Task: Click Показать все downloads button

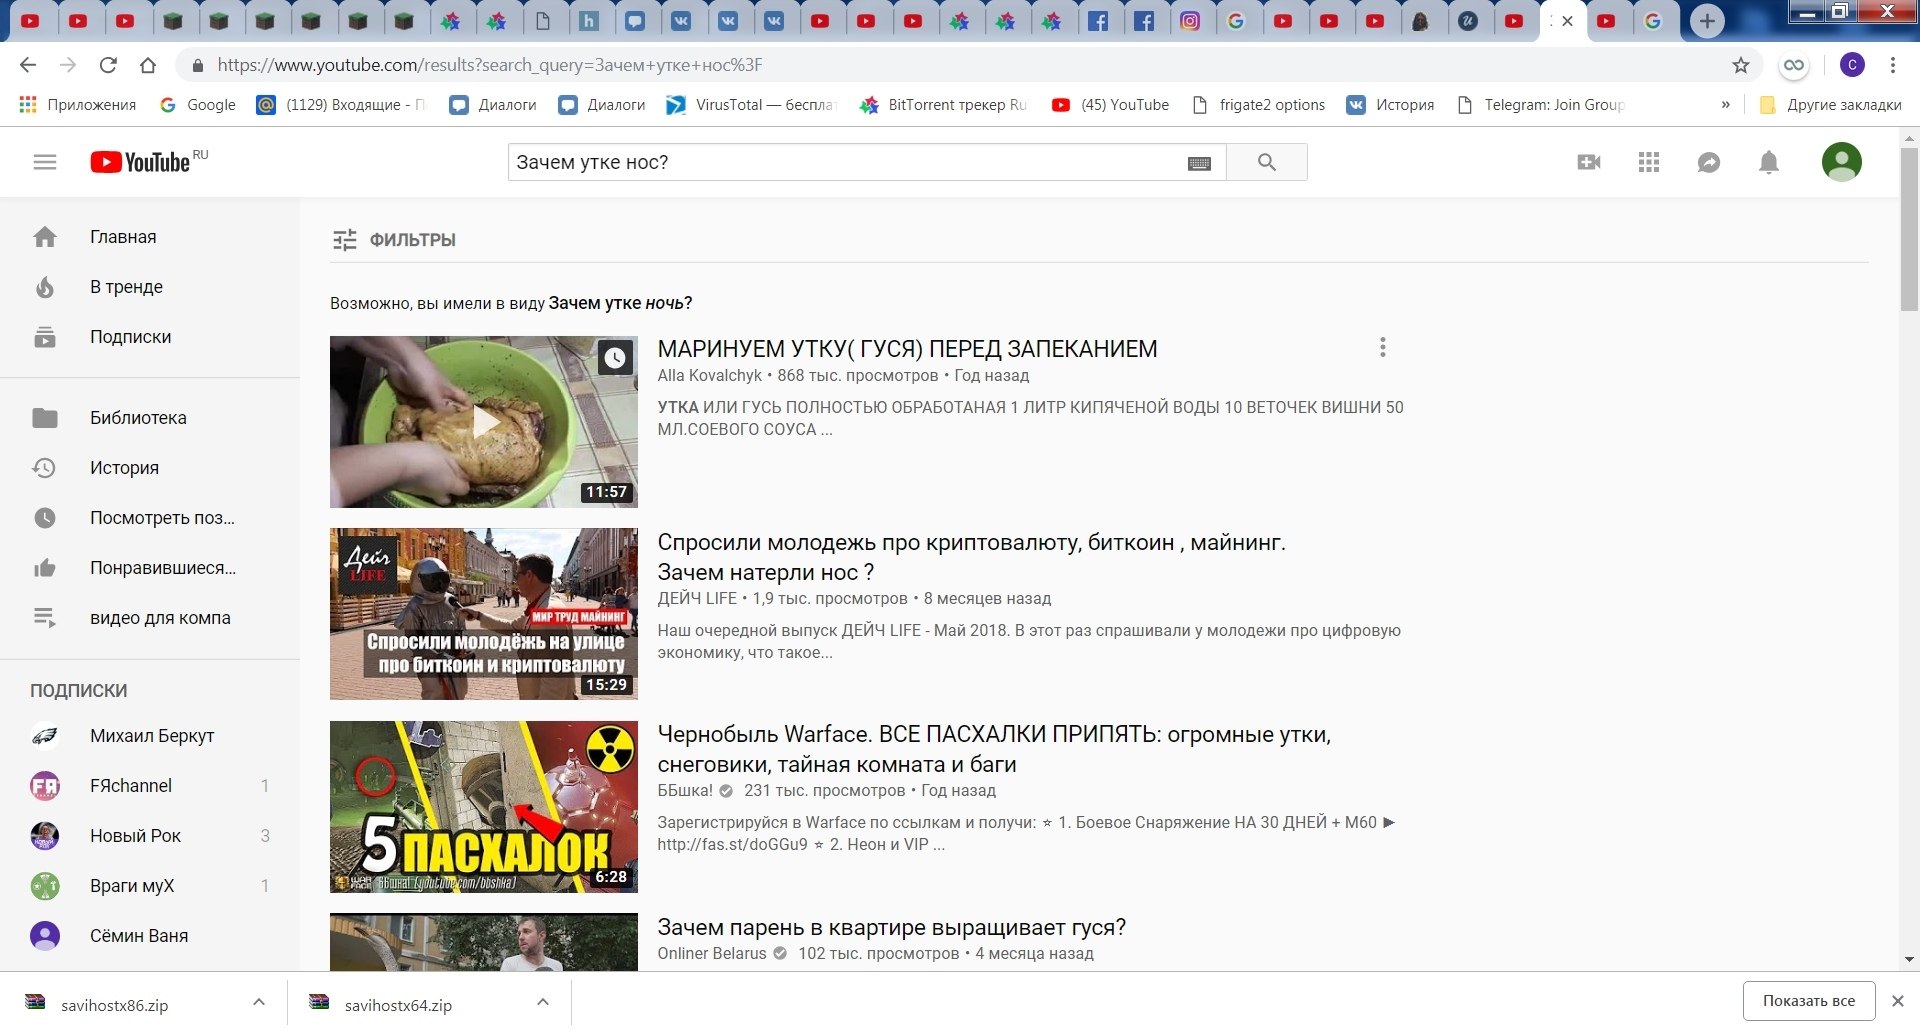Action: [x=1809, y=1001]
